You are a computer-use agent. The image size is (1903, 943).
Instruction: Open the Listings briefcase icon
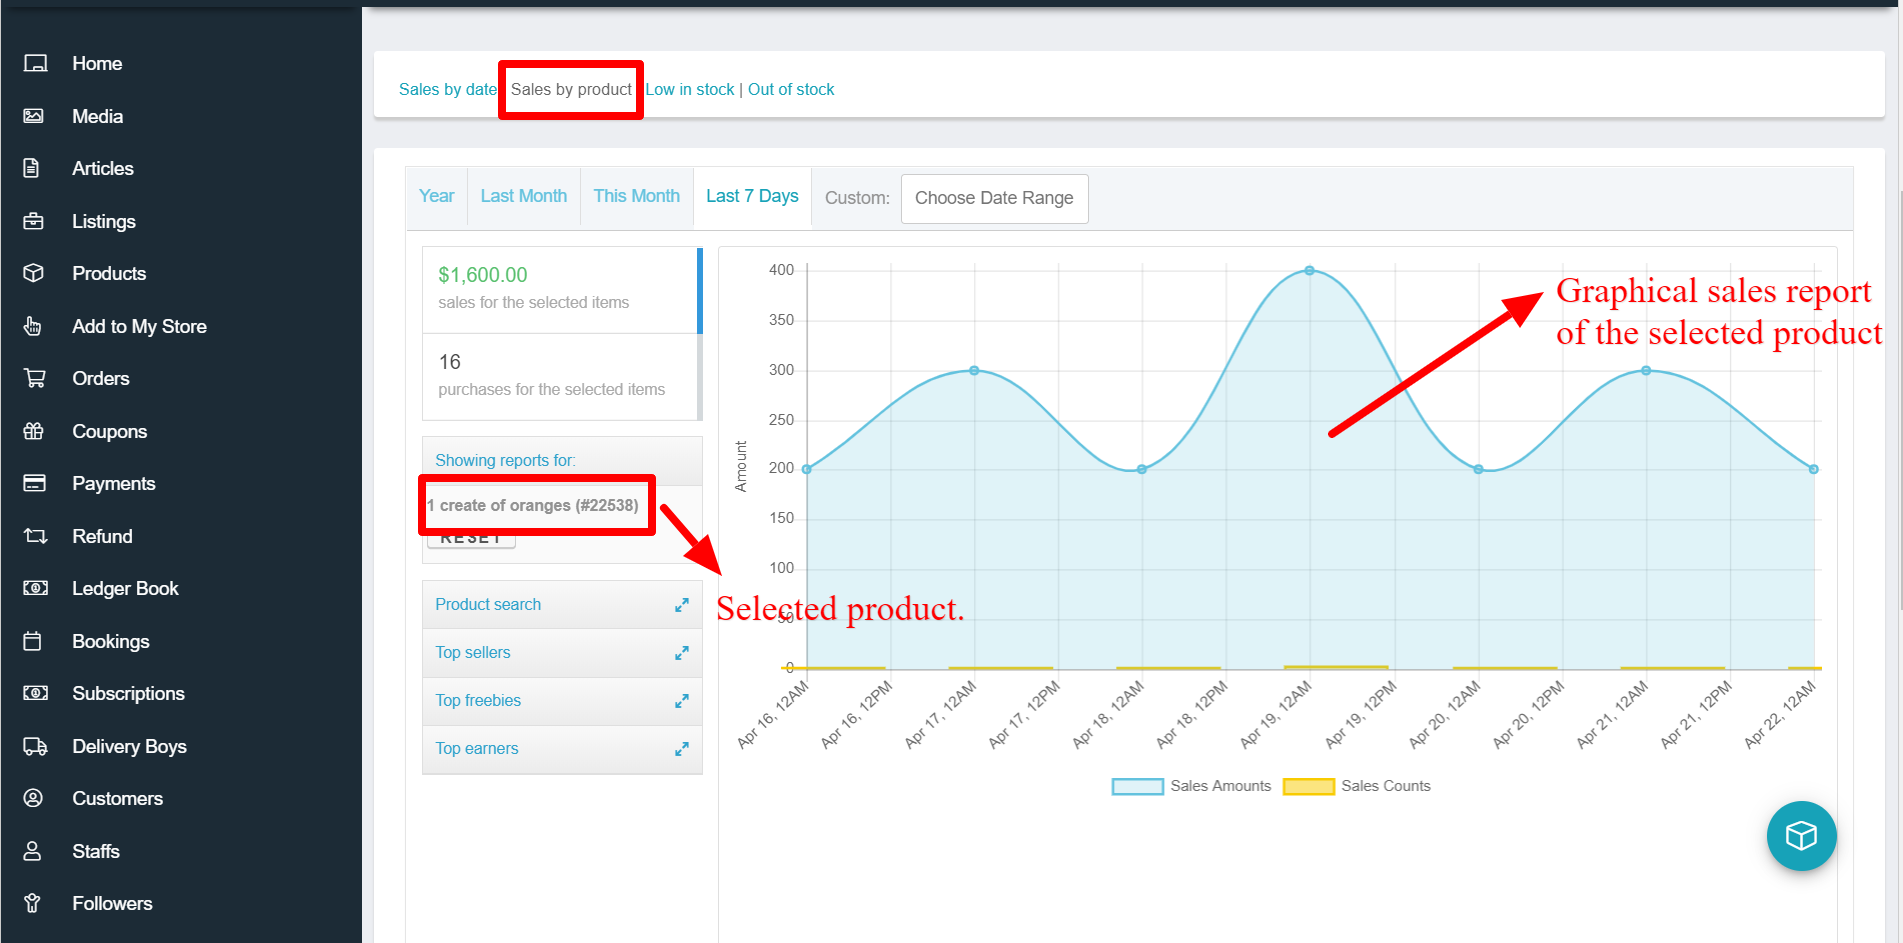coord(34,221)
